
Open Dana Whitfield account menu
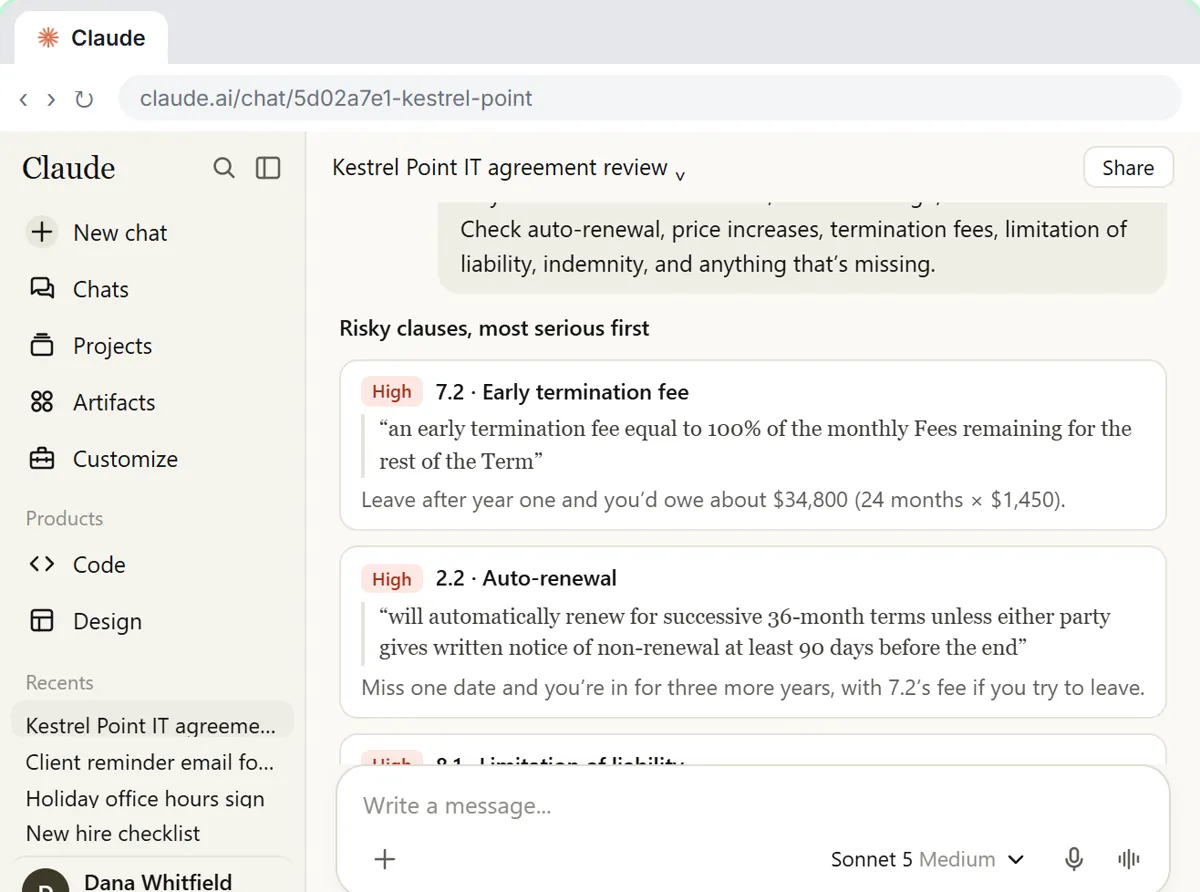[151, 877]
